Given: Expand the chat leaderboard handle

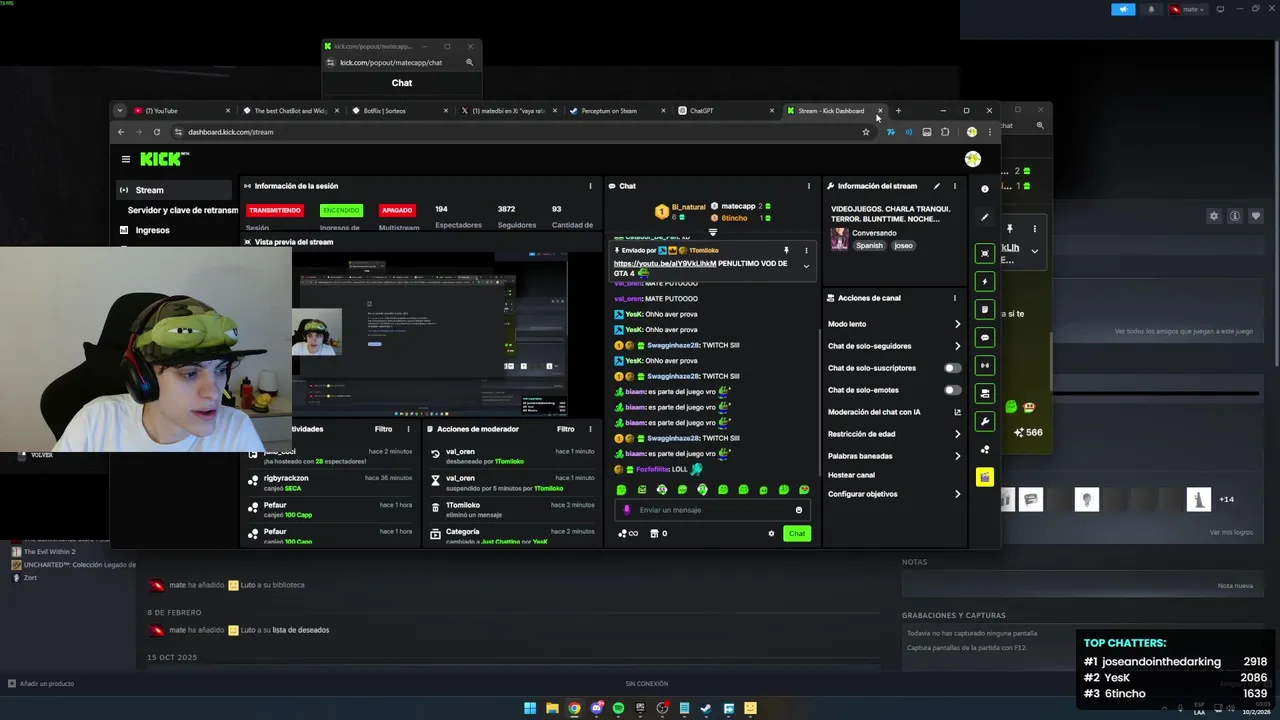Looking at the screenshot, I should [x=712, y=232].
